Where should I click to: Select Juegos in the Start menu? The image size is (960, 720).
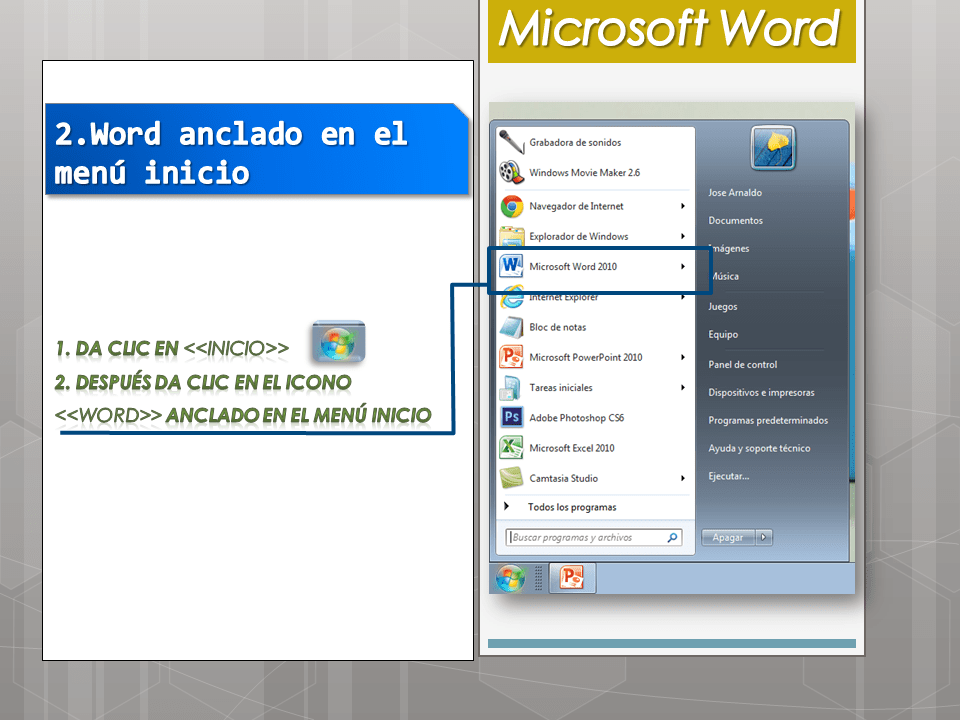click(722, 306)
